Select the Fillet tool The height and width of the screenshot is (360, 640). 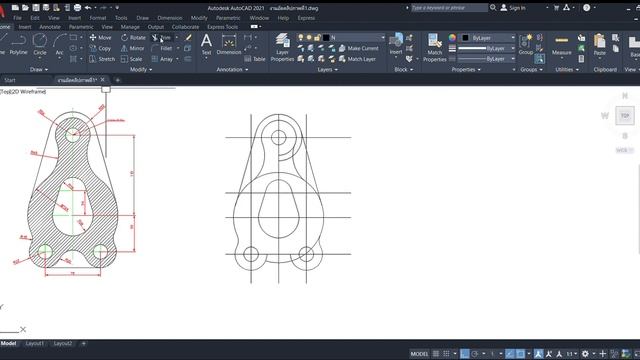[162, 48]
